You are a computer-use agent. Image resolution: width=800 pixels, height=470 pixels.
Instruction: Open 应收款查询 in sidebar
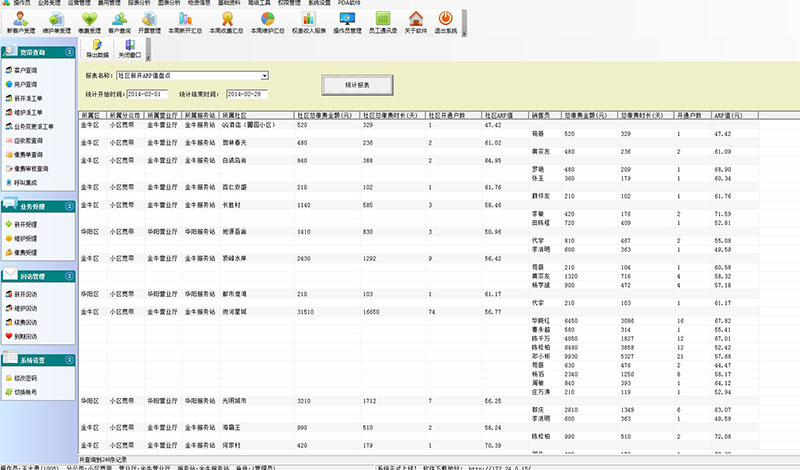click(23, 140)
